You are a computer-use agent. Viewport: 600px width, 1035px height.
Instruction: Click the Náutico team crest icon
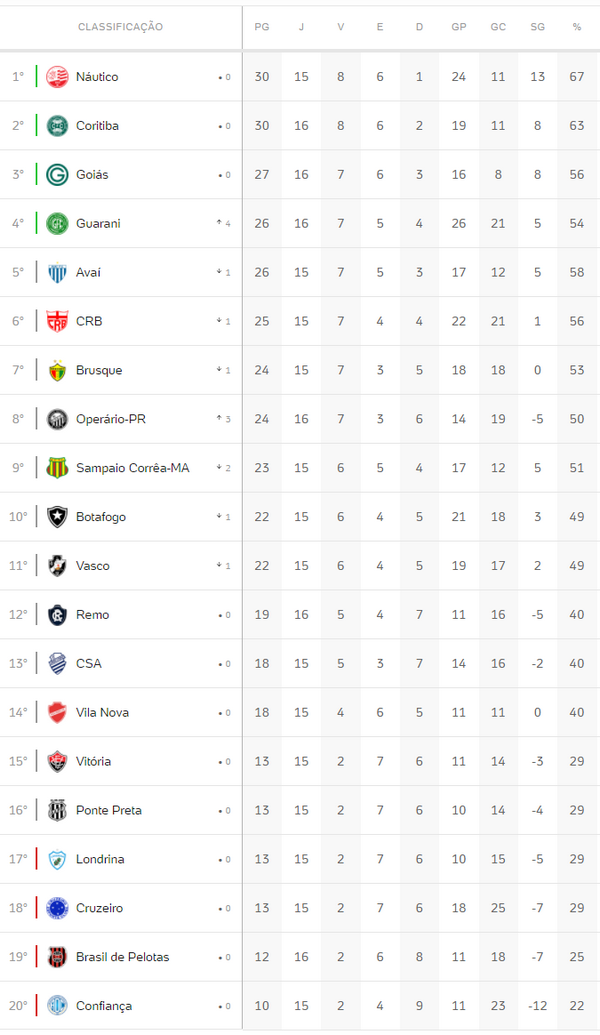tap(57, 77)
